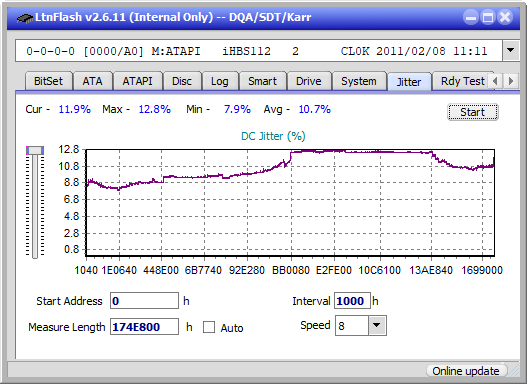Minimize the LtnFlash window
Viewport: 527px width, 384px height.
pyautogui.click(x=471, y=17)
